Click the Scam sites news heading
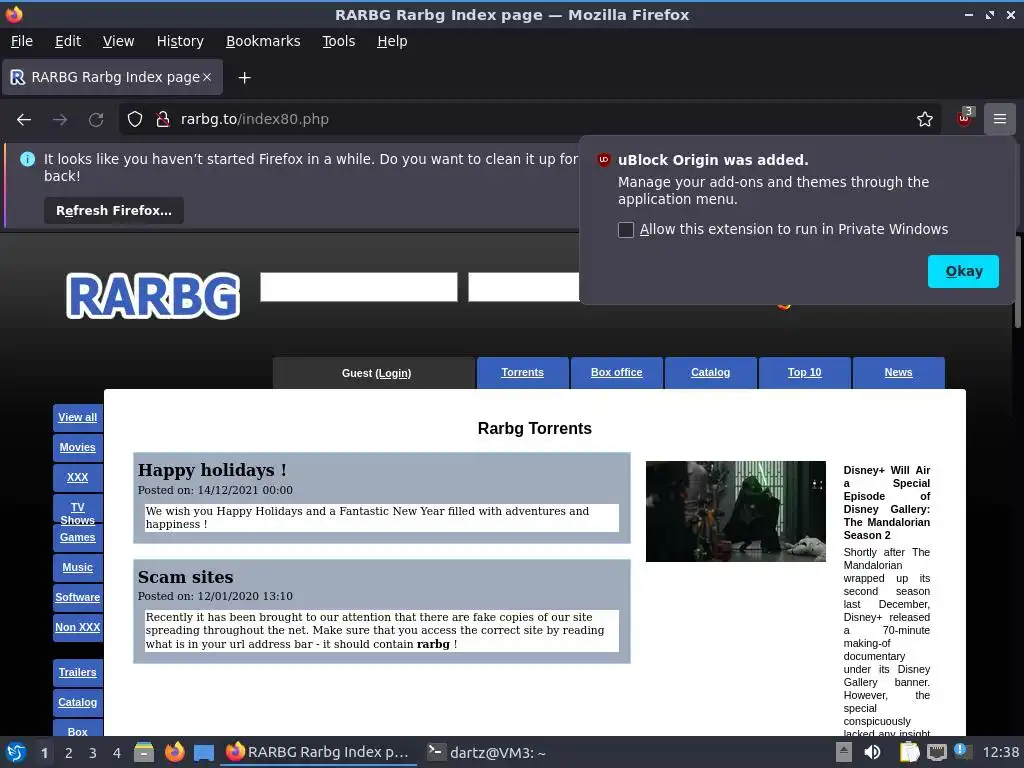This screenshot has width=1024, height=768. tap(185, 577)
